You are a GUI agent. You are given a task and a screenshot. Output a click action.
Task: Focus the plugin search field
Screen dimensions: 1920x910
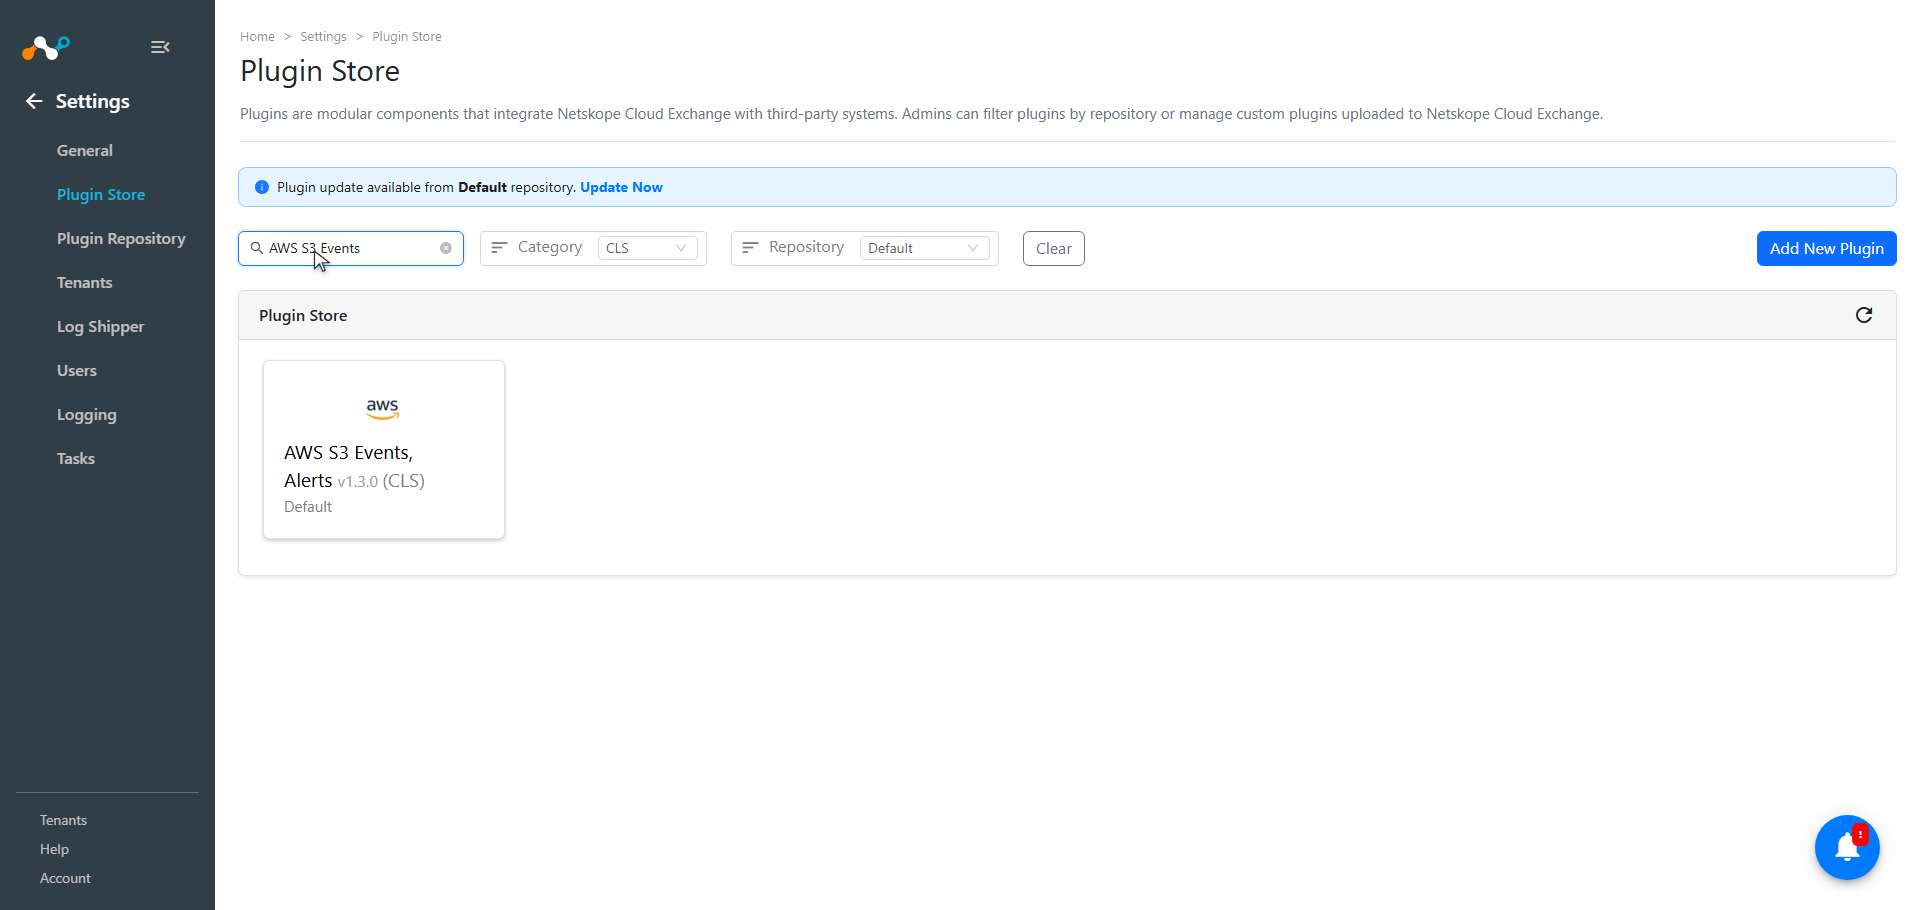coord(351,248)
